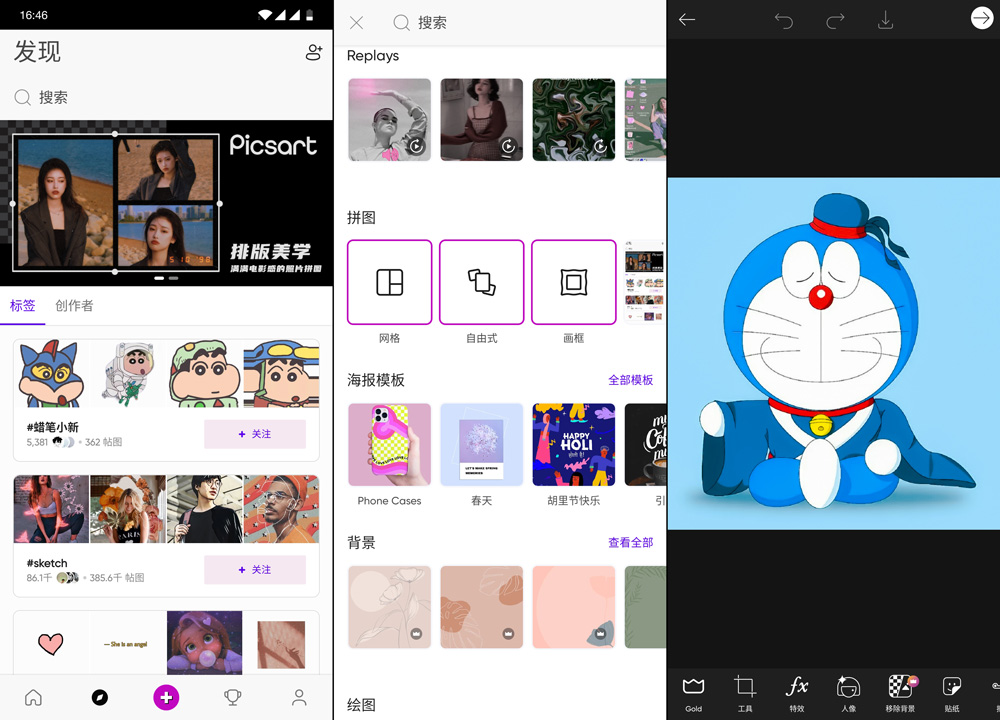Follow the #sketch tag with 关注

pyautogui.click(x=254, y=570)
